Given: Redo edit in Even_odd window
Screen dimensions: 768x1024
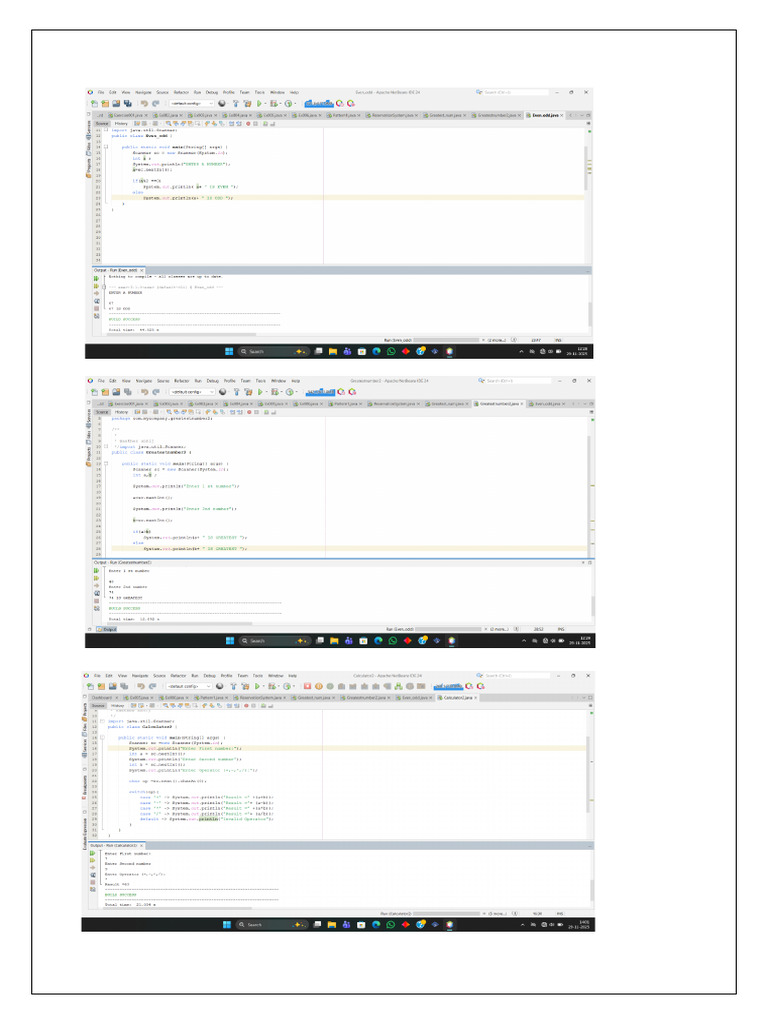Looking at the screenshot, I should pos(156,103).
